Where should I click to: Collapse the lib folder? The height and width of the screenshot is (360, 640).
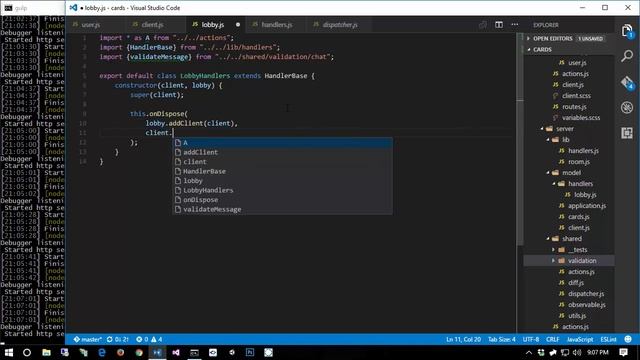(548, 140)
